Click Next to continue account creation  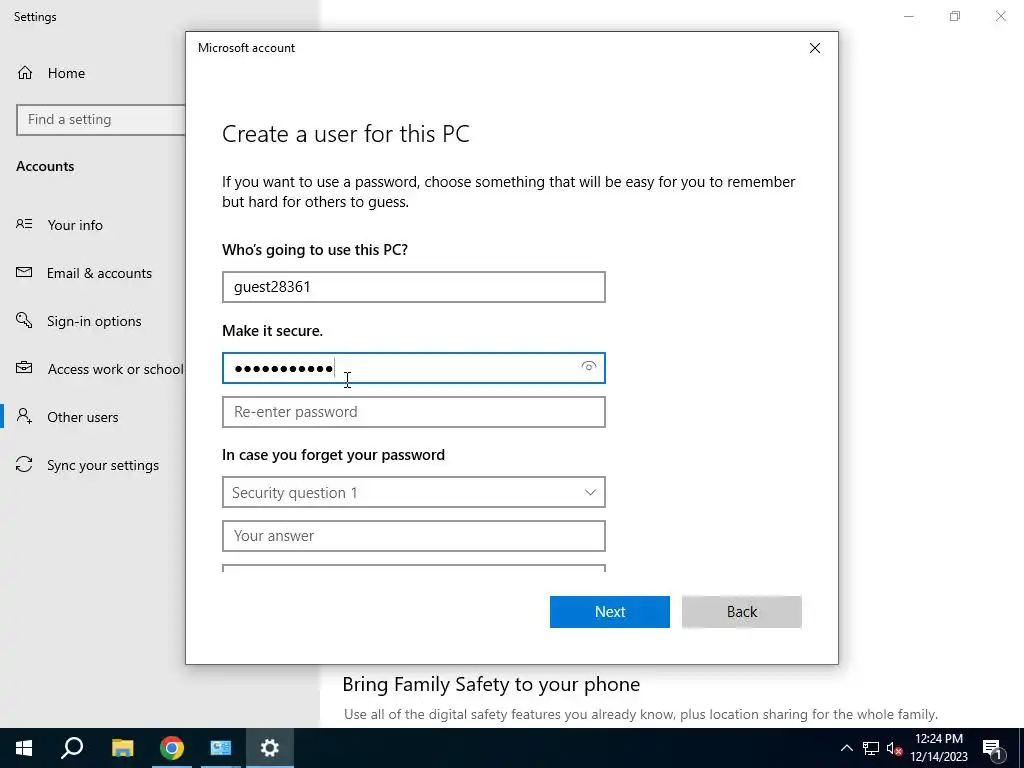point(609,612)
